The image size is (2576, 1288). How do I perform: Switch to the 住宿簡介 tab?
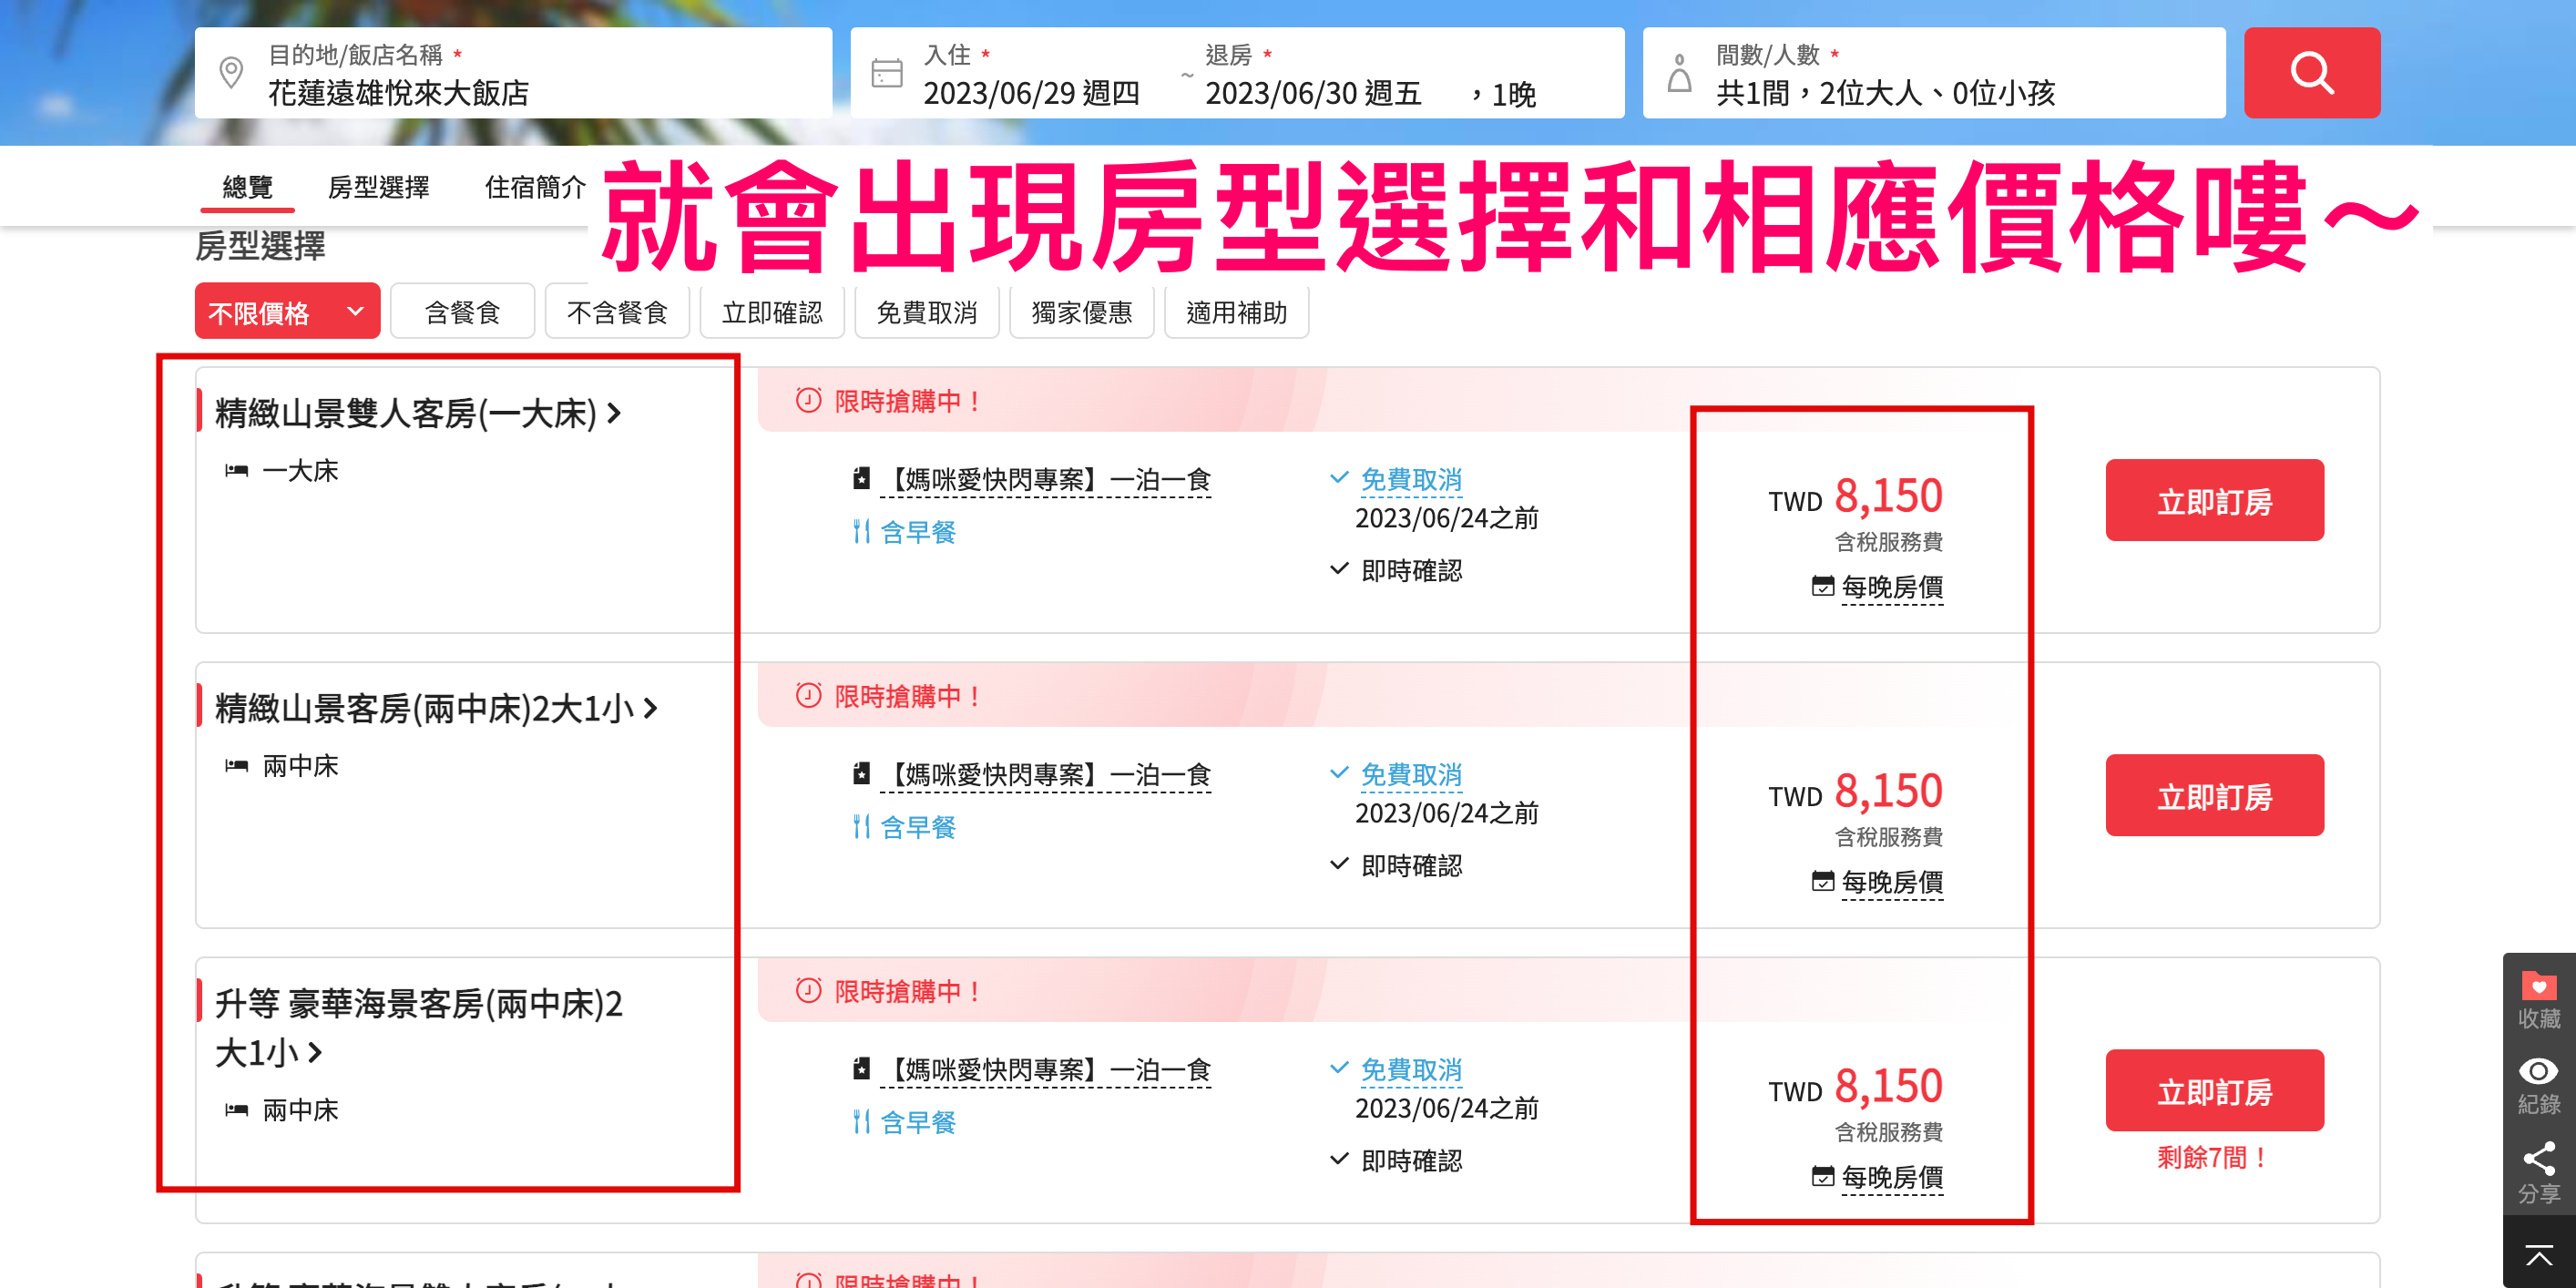point(534,187)
